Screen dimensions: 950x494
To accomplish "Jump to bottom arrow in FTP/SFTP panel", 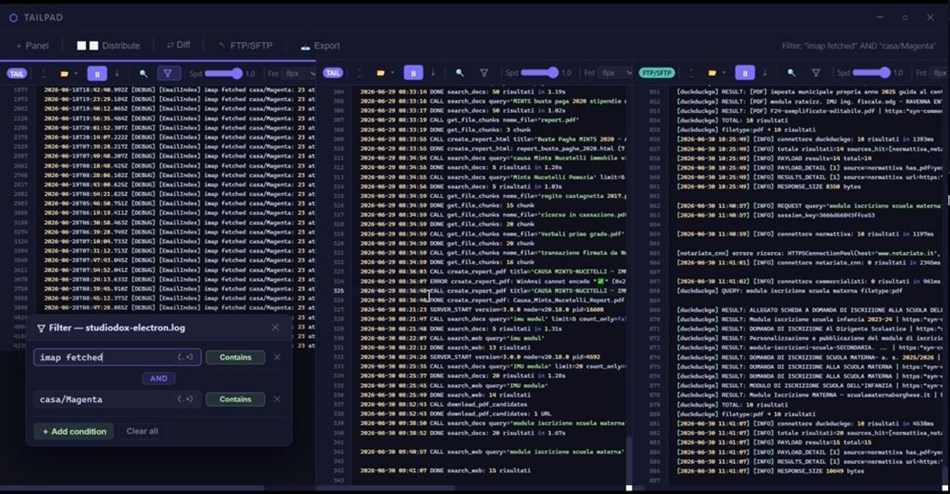I will 765,73.
